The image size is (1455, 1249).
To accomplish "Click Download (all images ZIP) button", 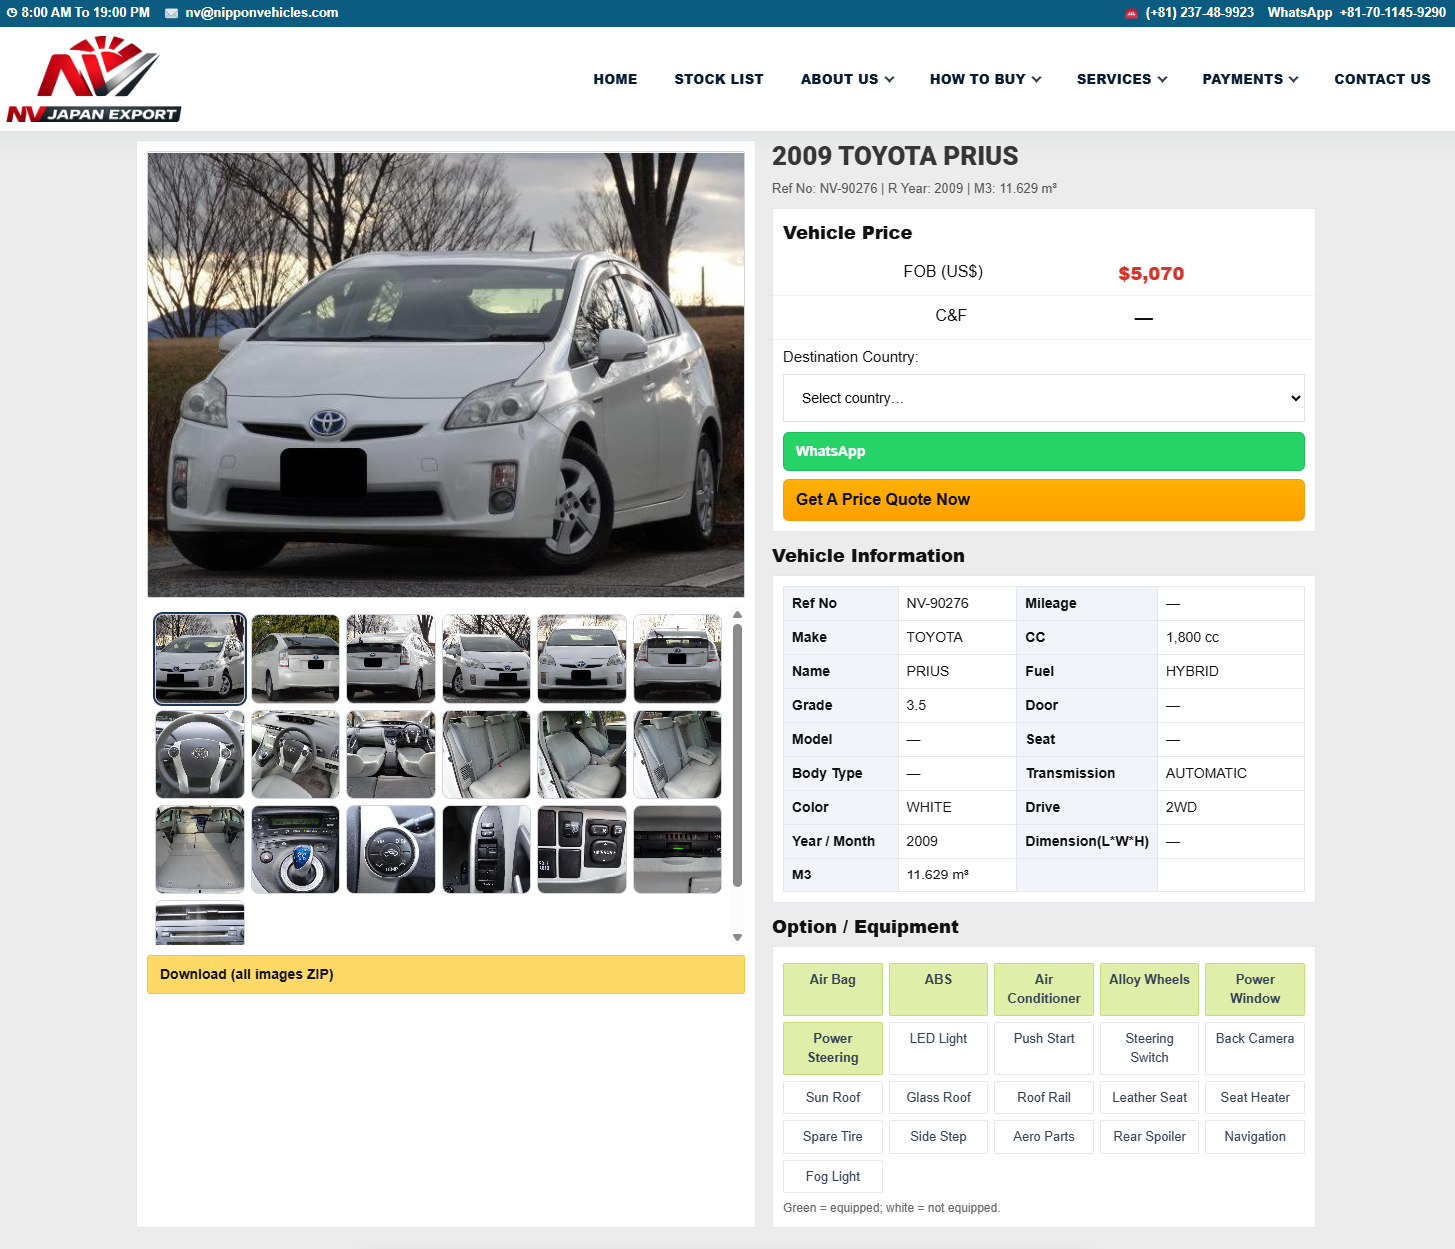I will (446, 974).
